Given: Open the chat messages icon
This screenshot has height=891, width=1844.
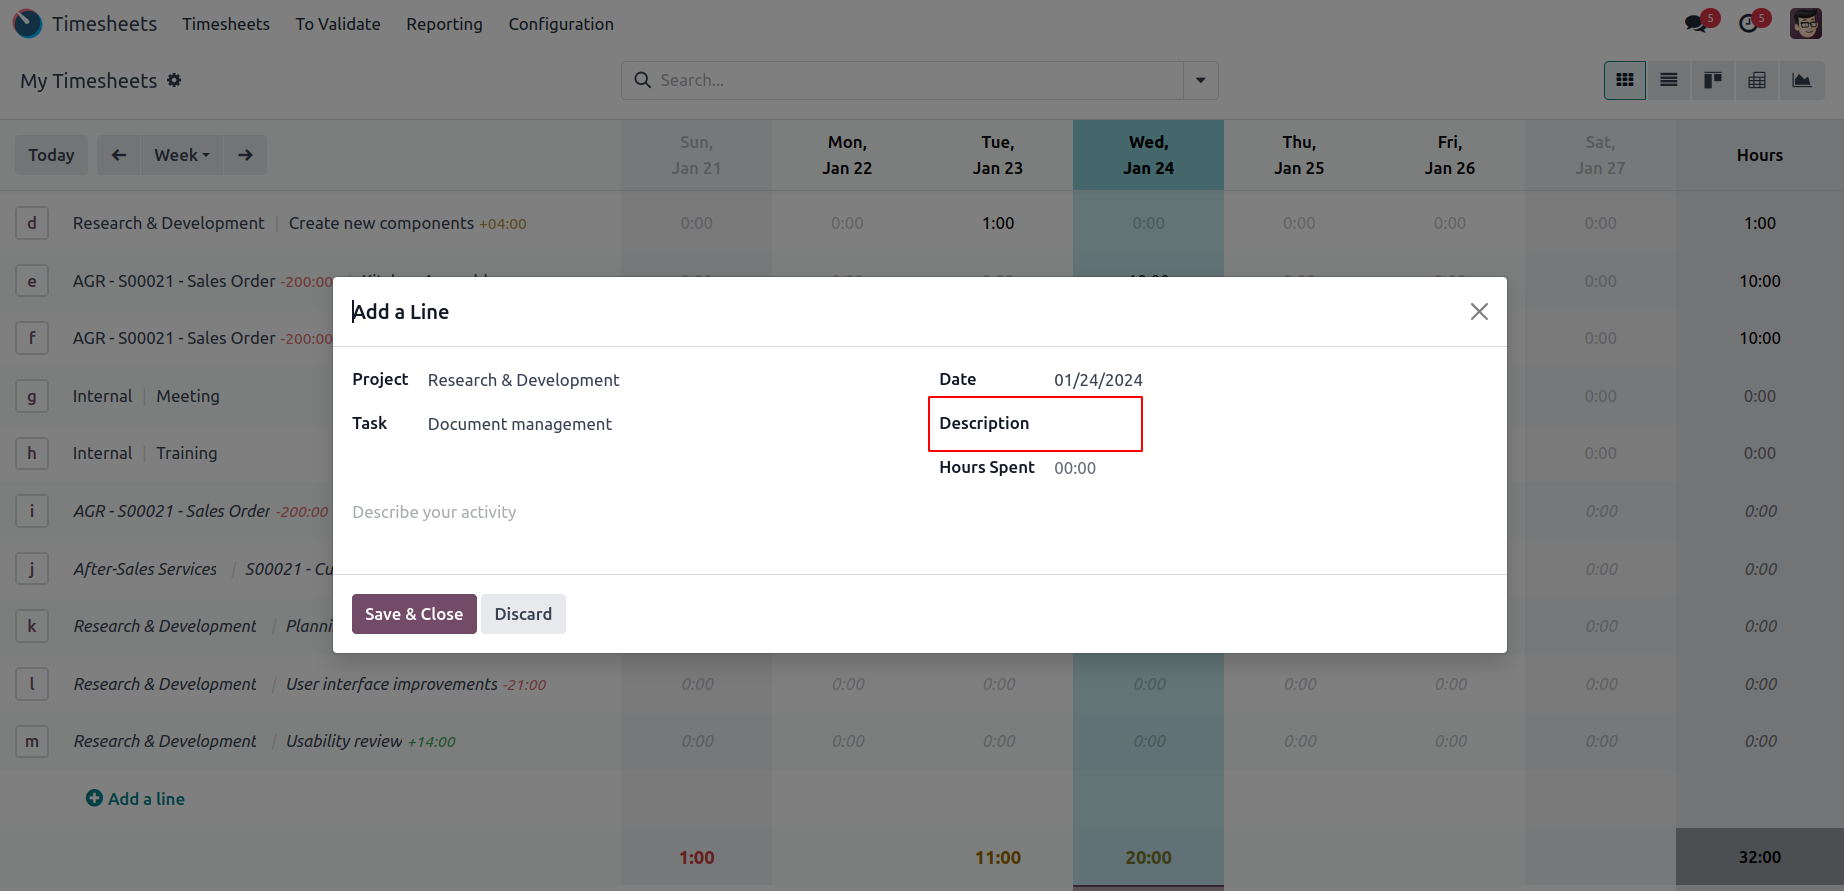Looking at the screenshot, I should tap(1696, 23).
